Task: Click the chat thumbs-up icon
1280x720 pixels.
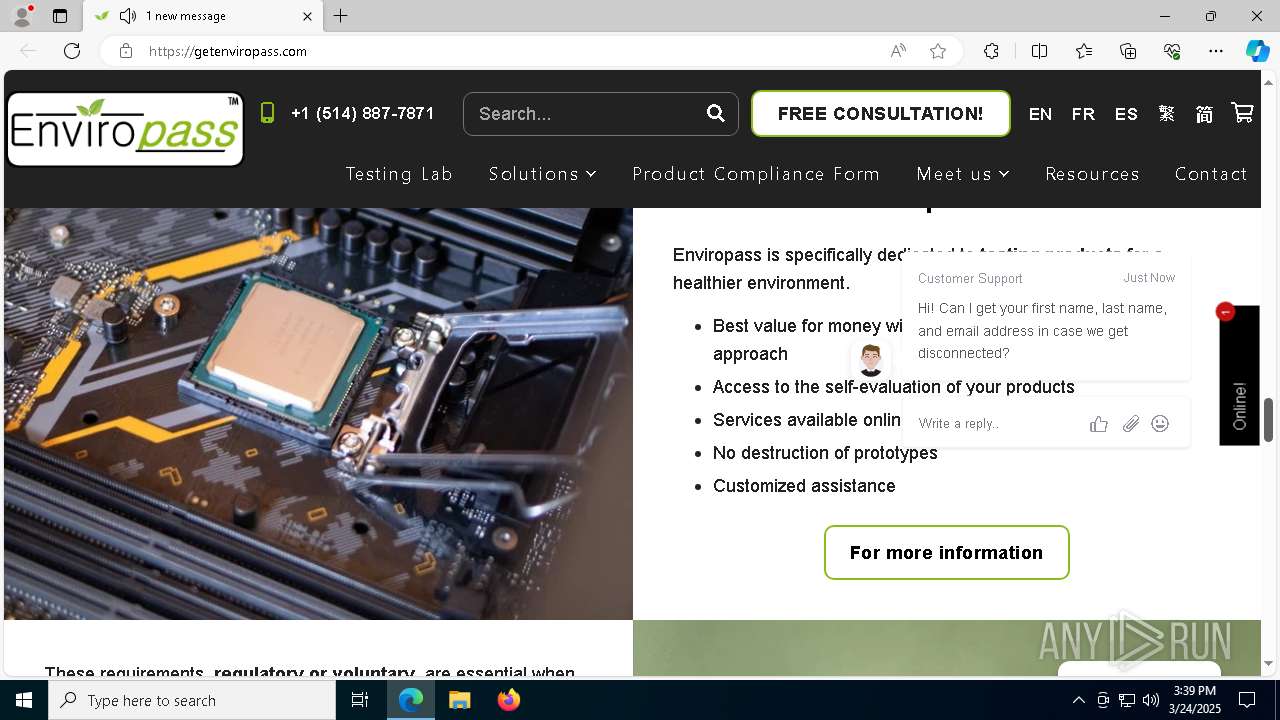Action: point(1099,424)
